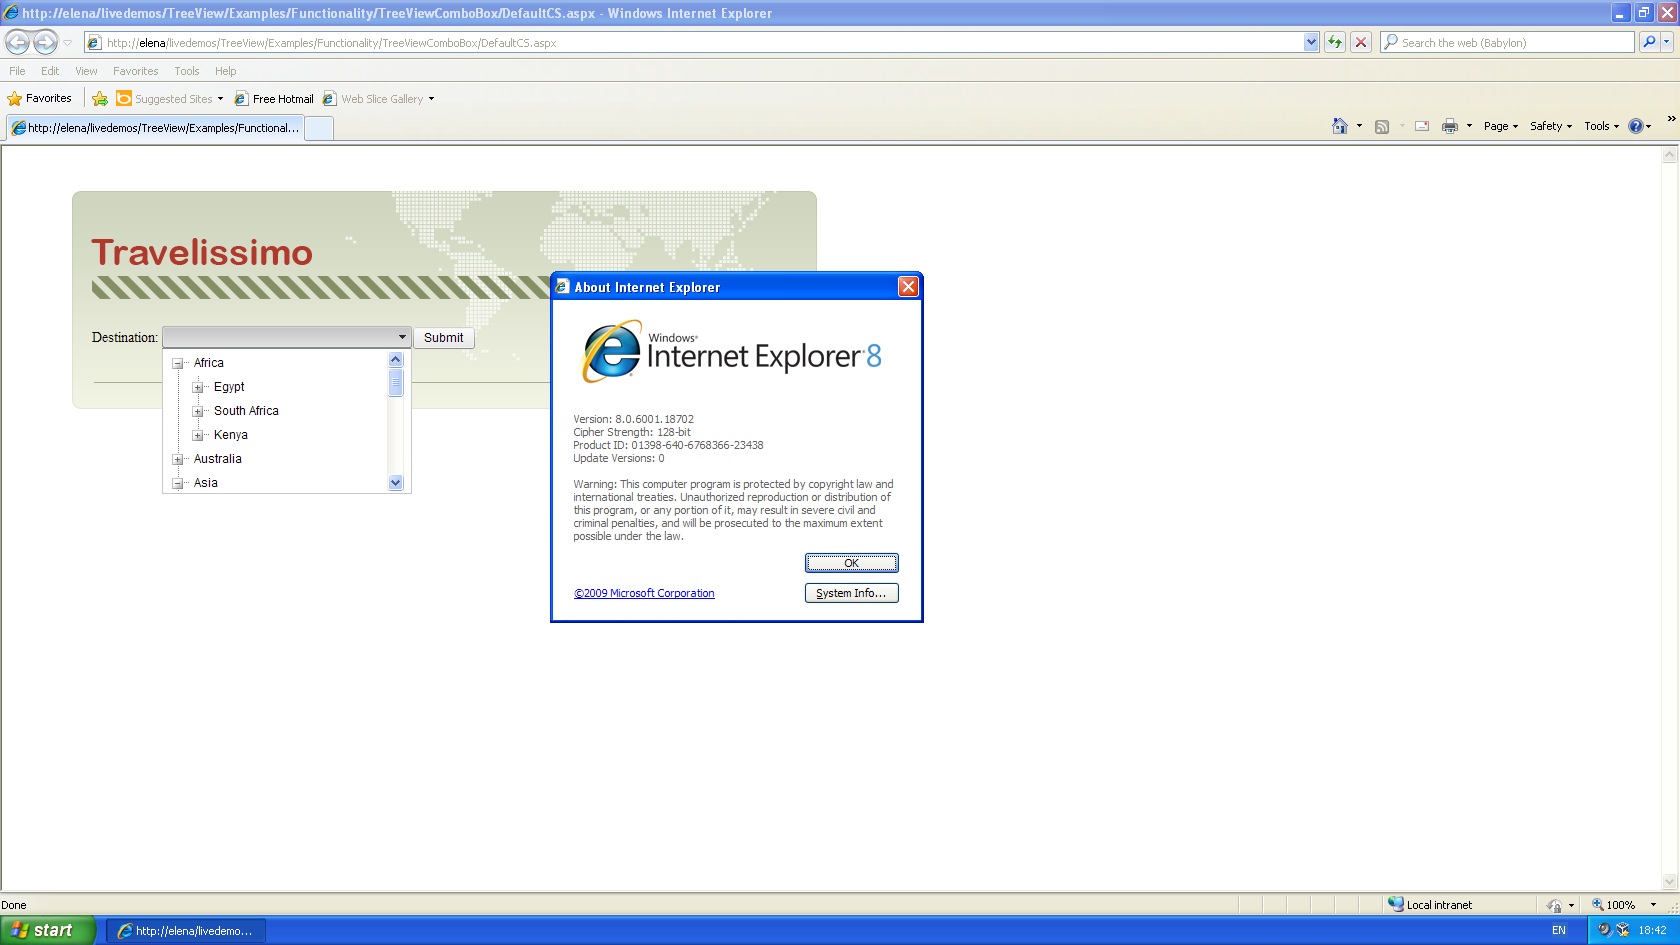Screen dimensions: 1680x945
Task: Show more command bar buttons chevron
Action: click(1671, 119)
